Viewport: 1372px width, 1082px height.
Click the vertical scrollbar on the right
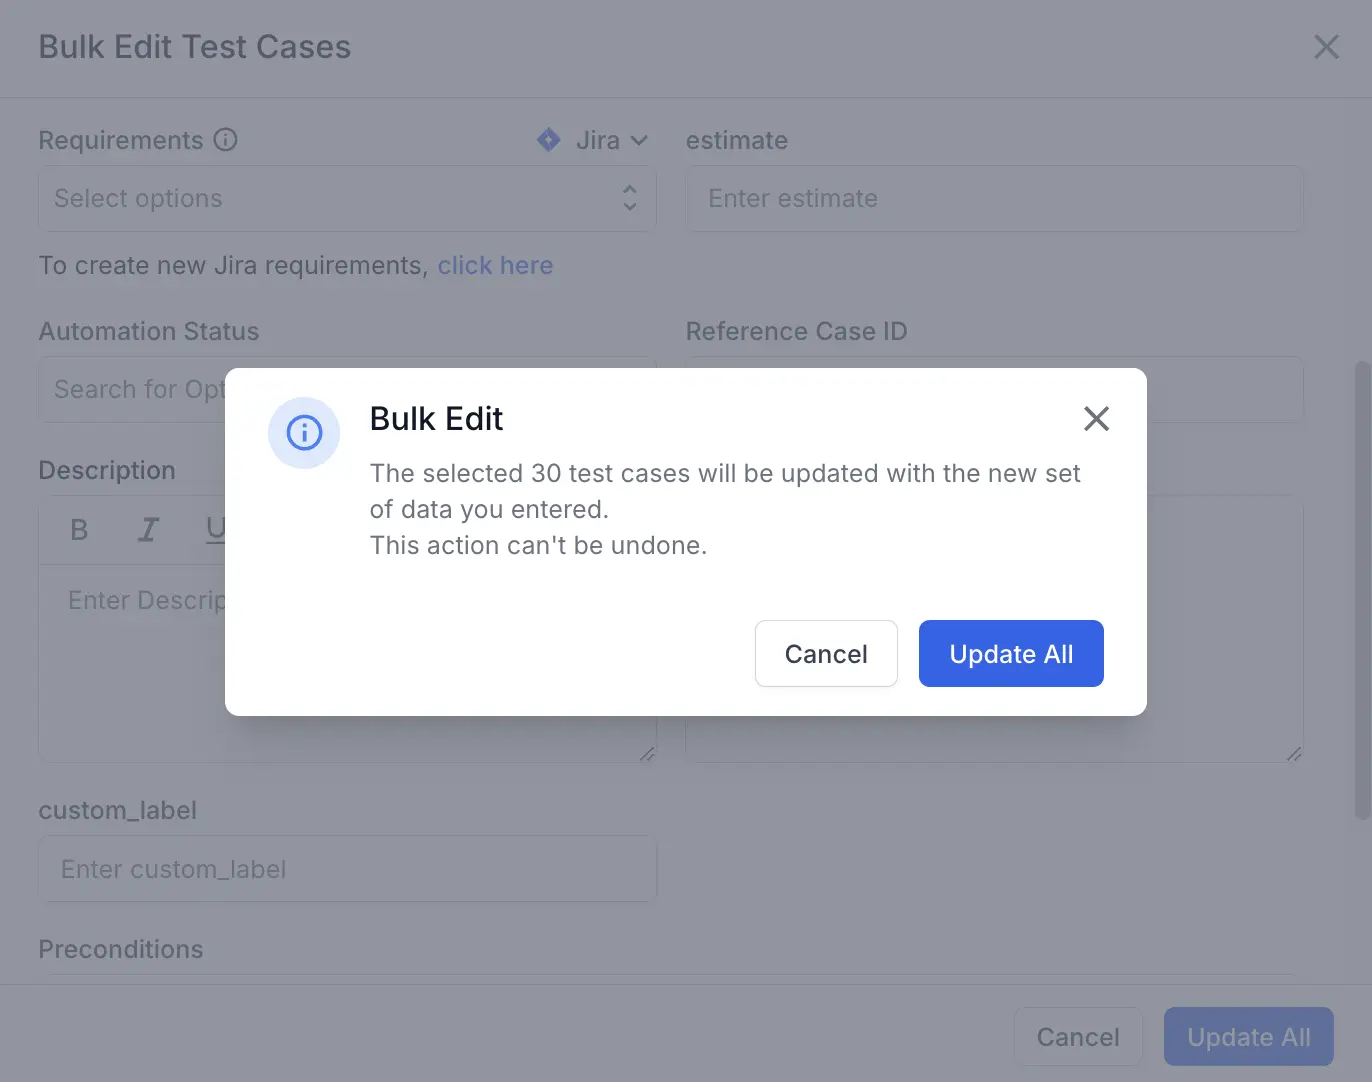click(x=1362, y=590)
